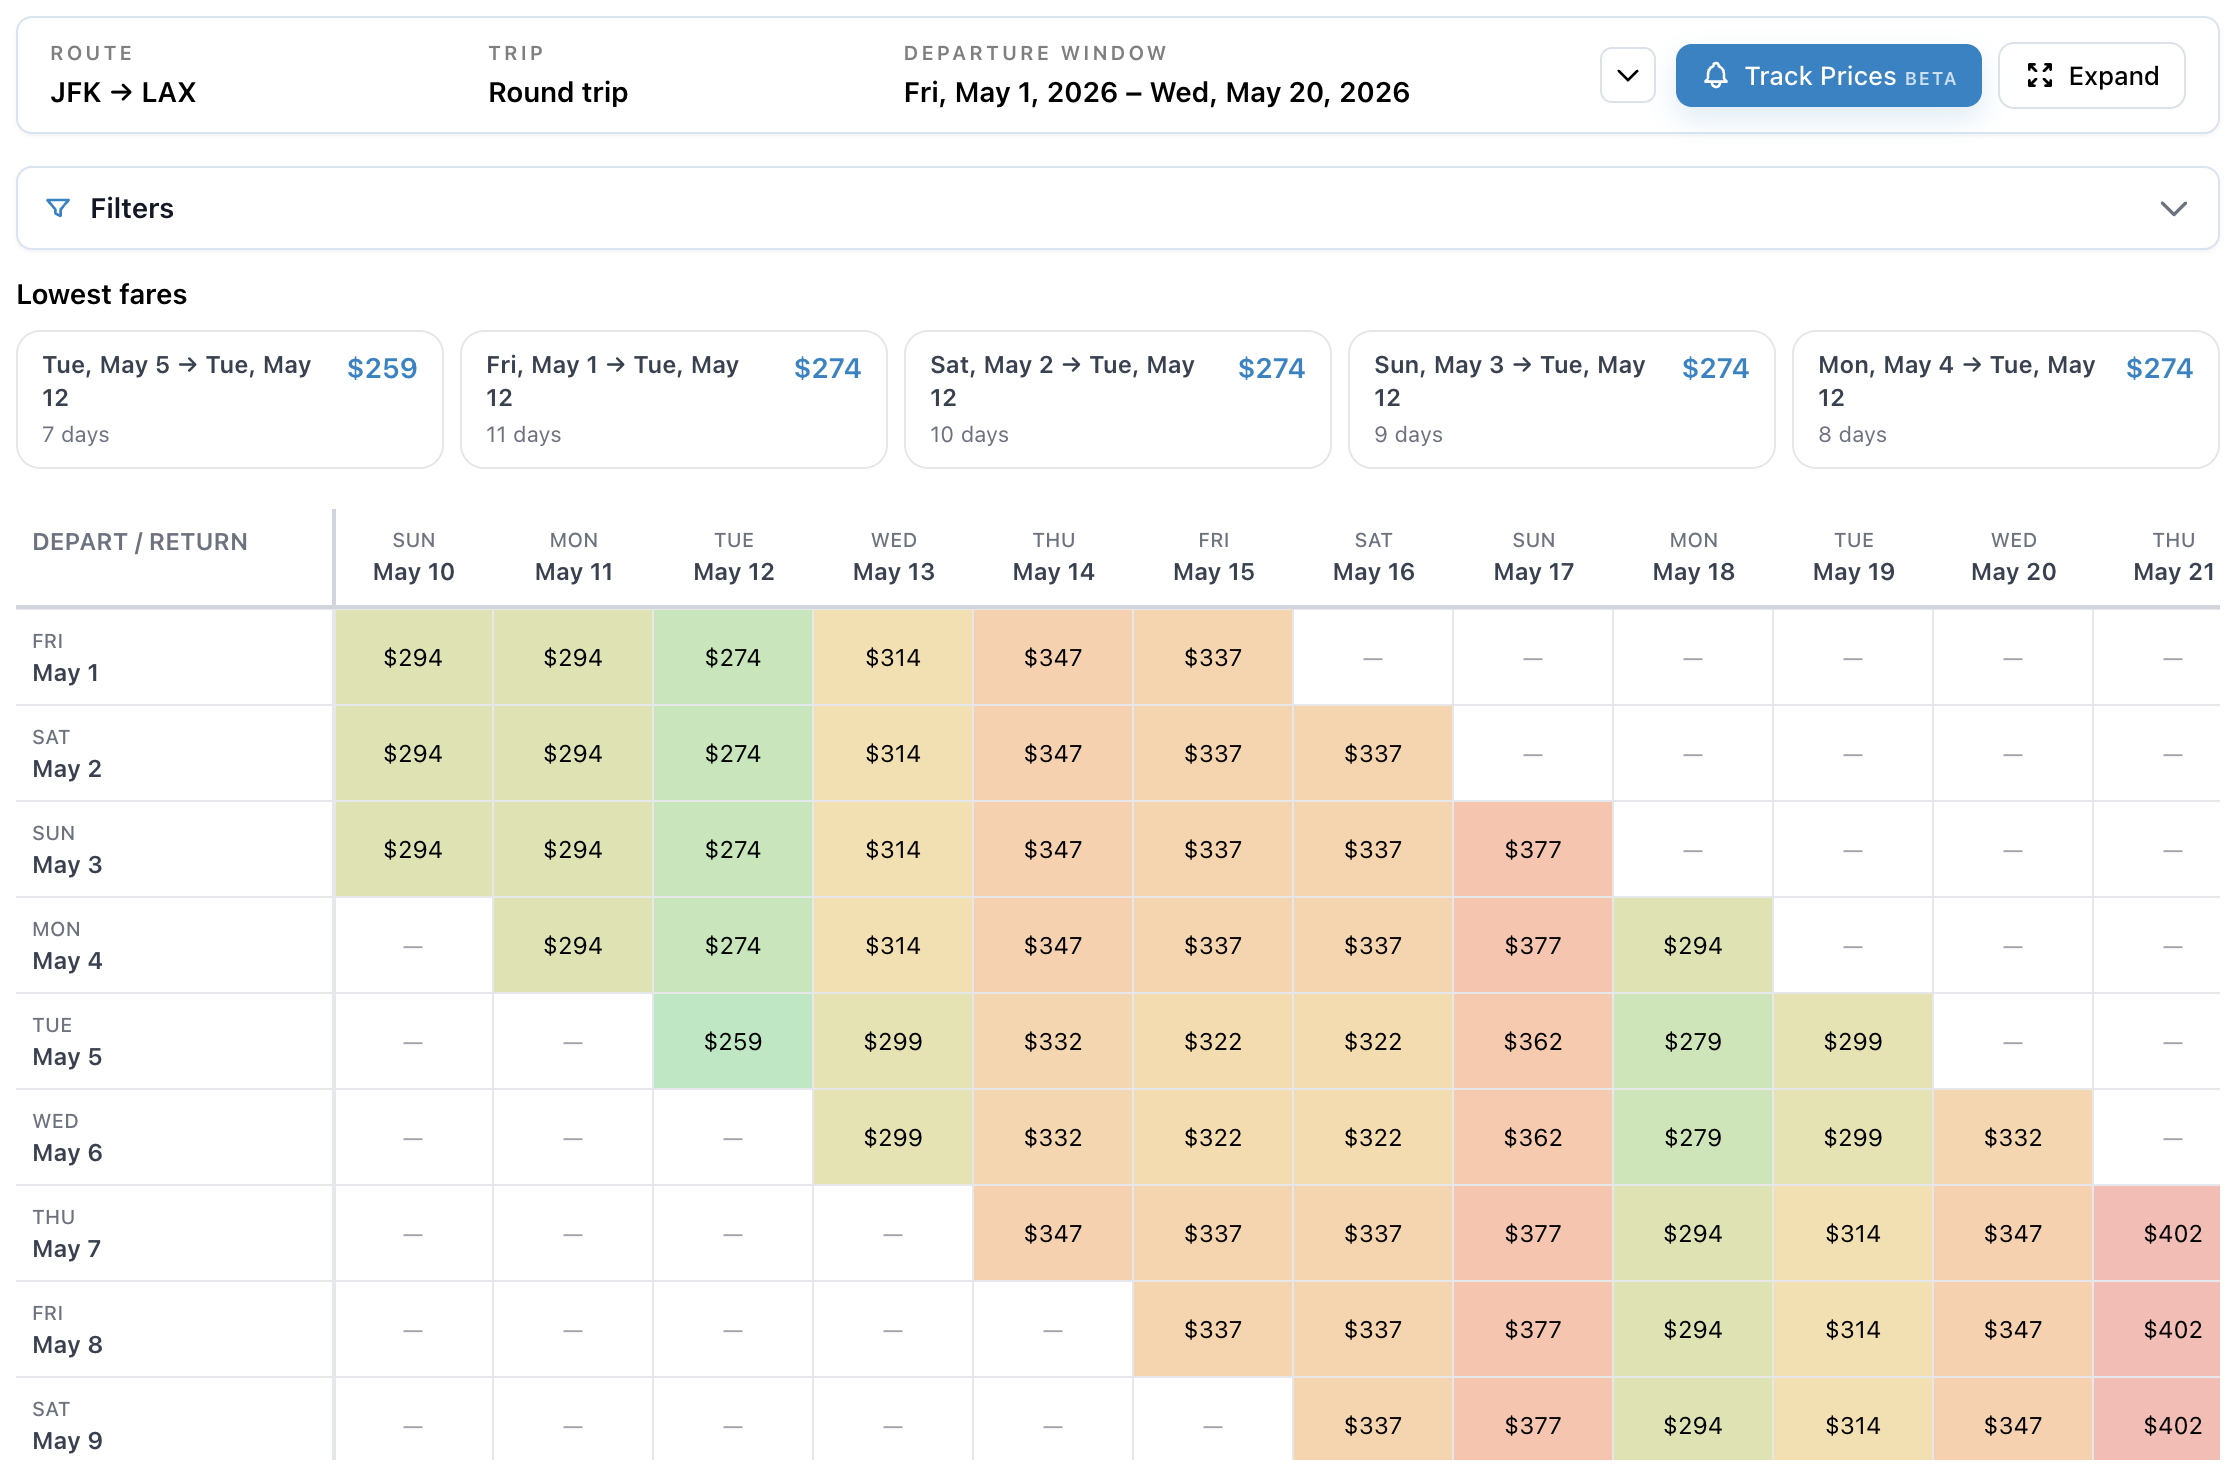Select $362 fare for May 6 to May 17

[1533, 1137]
